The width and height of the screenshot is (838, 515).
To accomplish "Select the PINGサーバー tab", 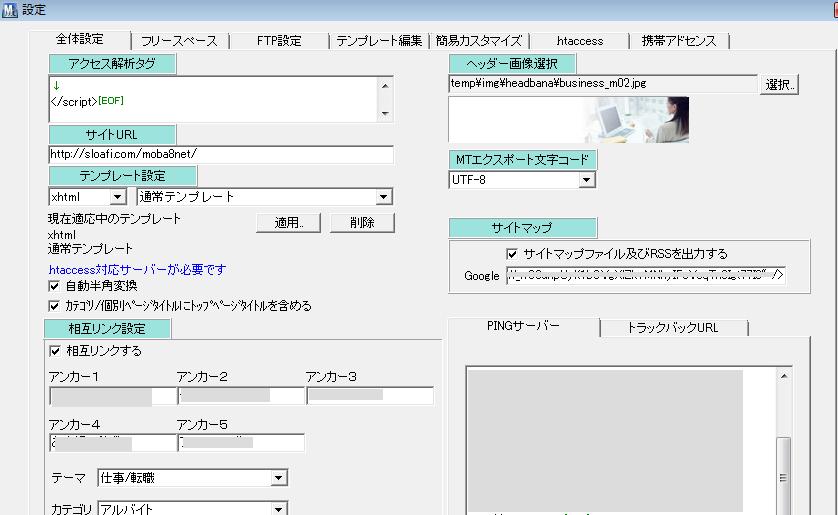I will coord(523,326).
